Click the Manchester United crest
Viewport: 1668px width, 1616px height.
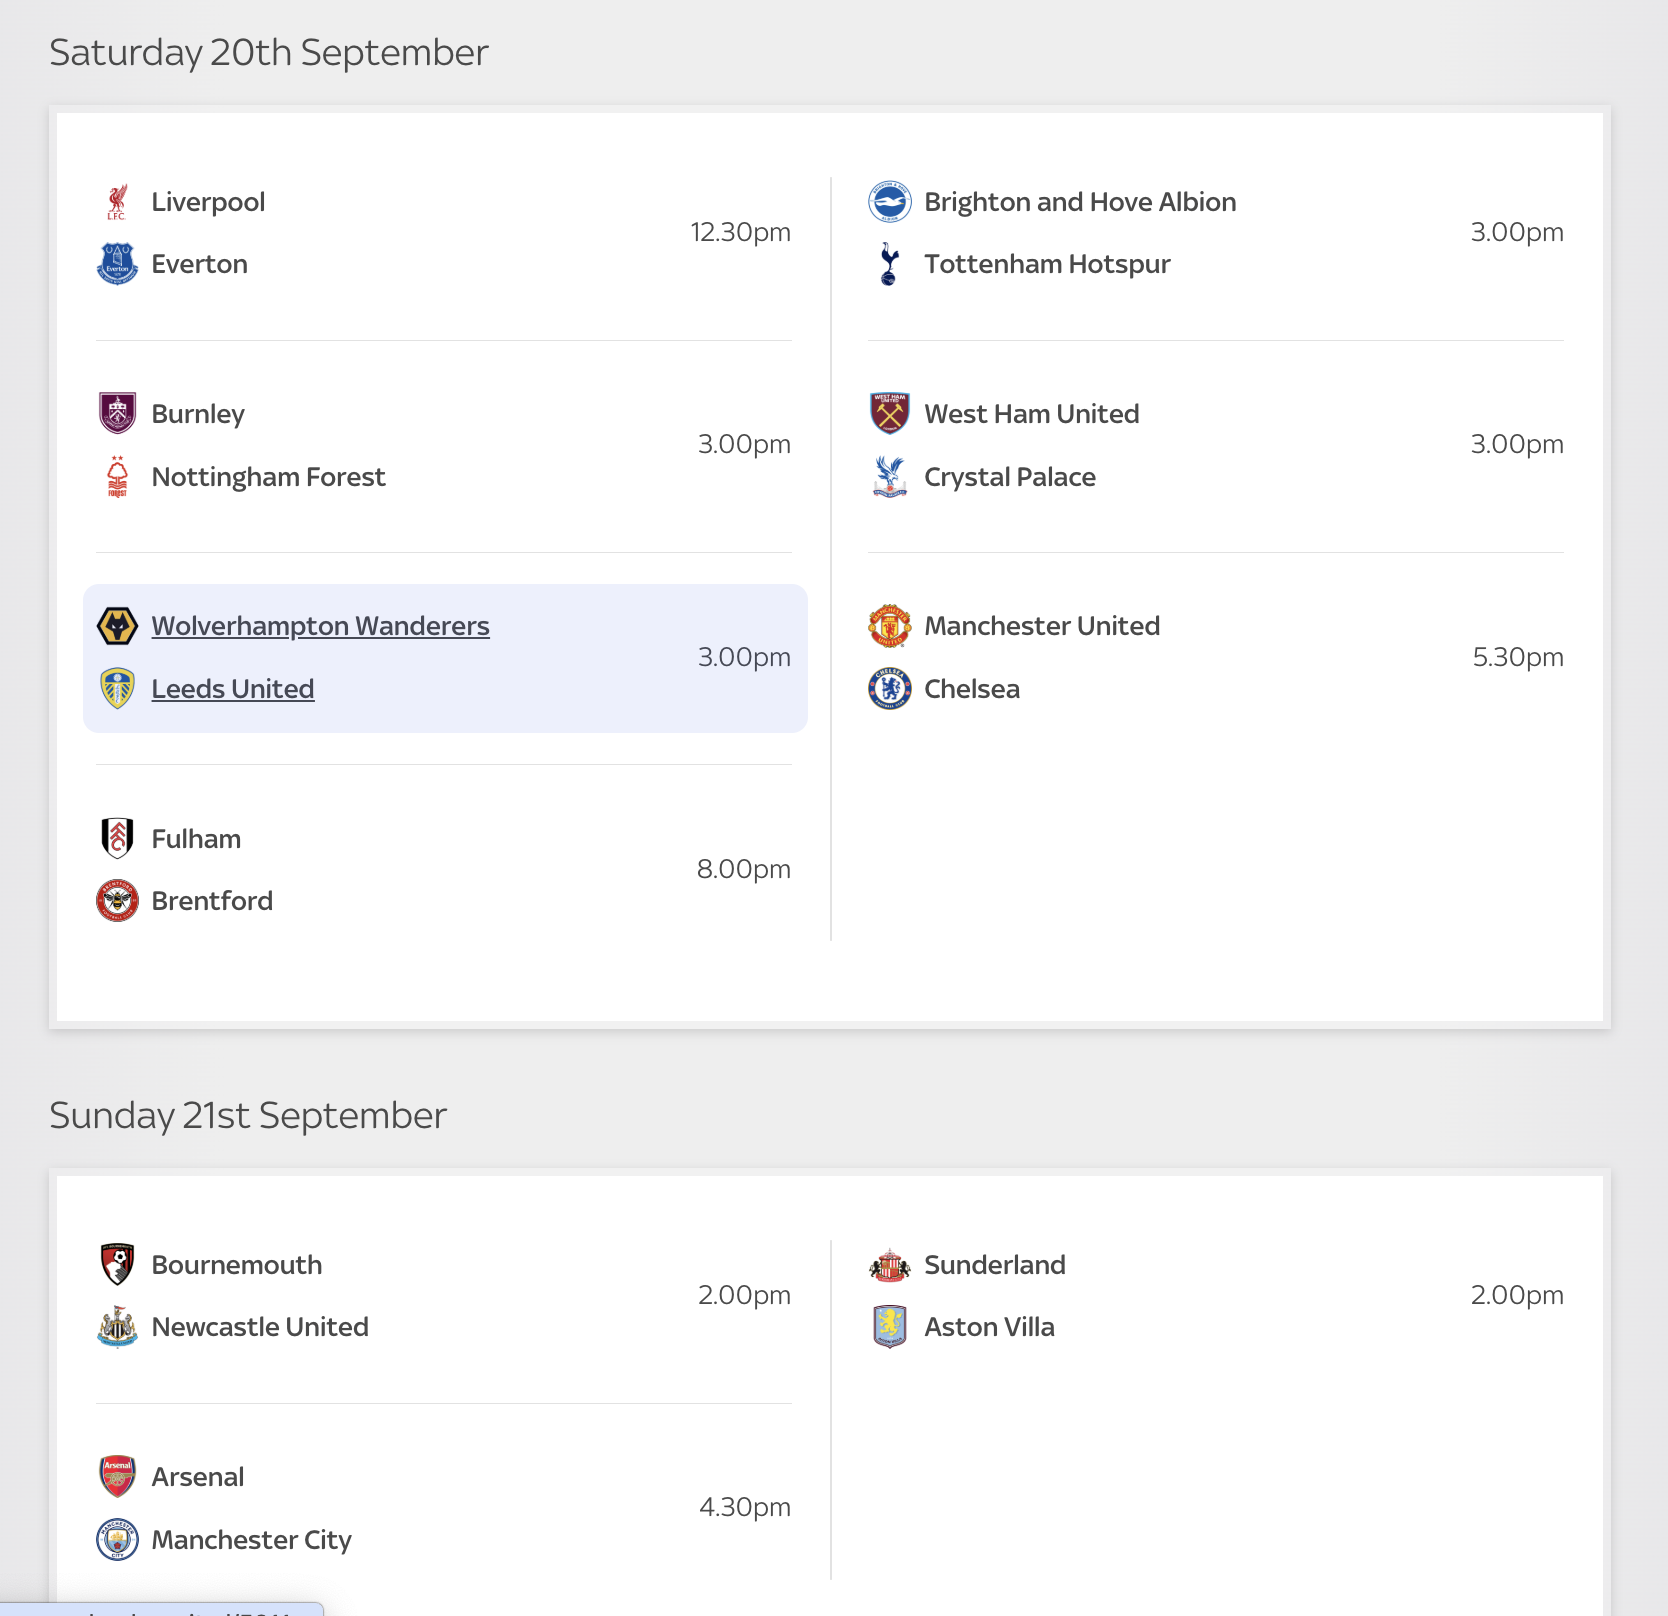[889, 626]
